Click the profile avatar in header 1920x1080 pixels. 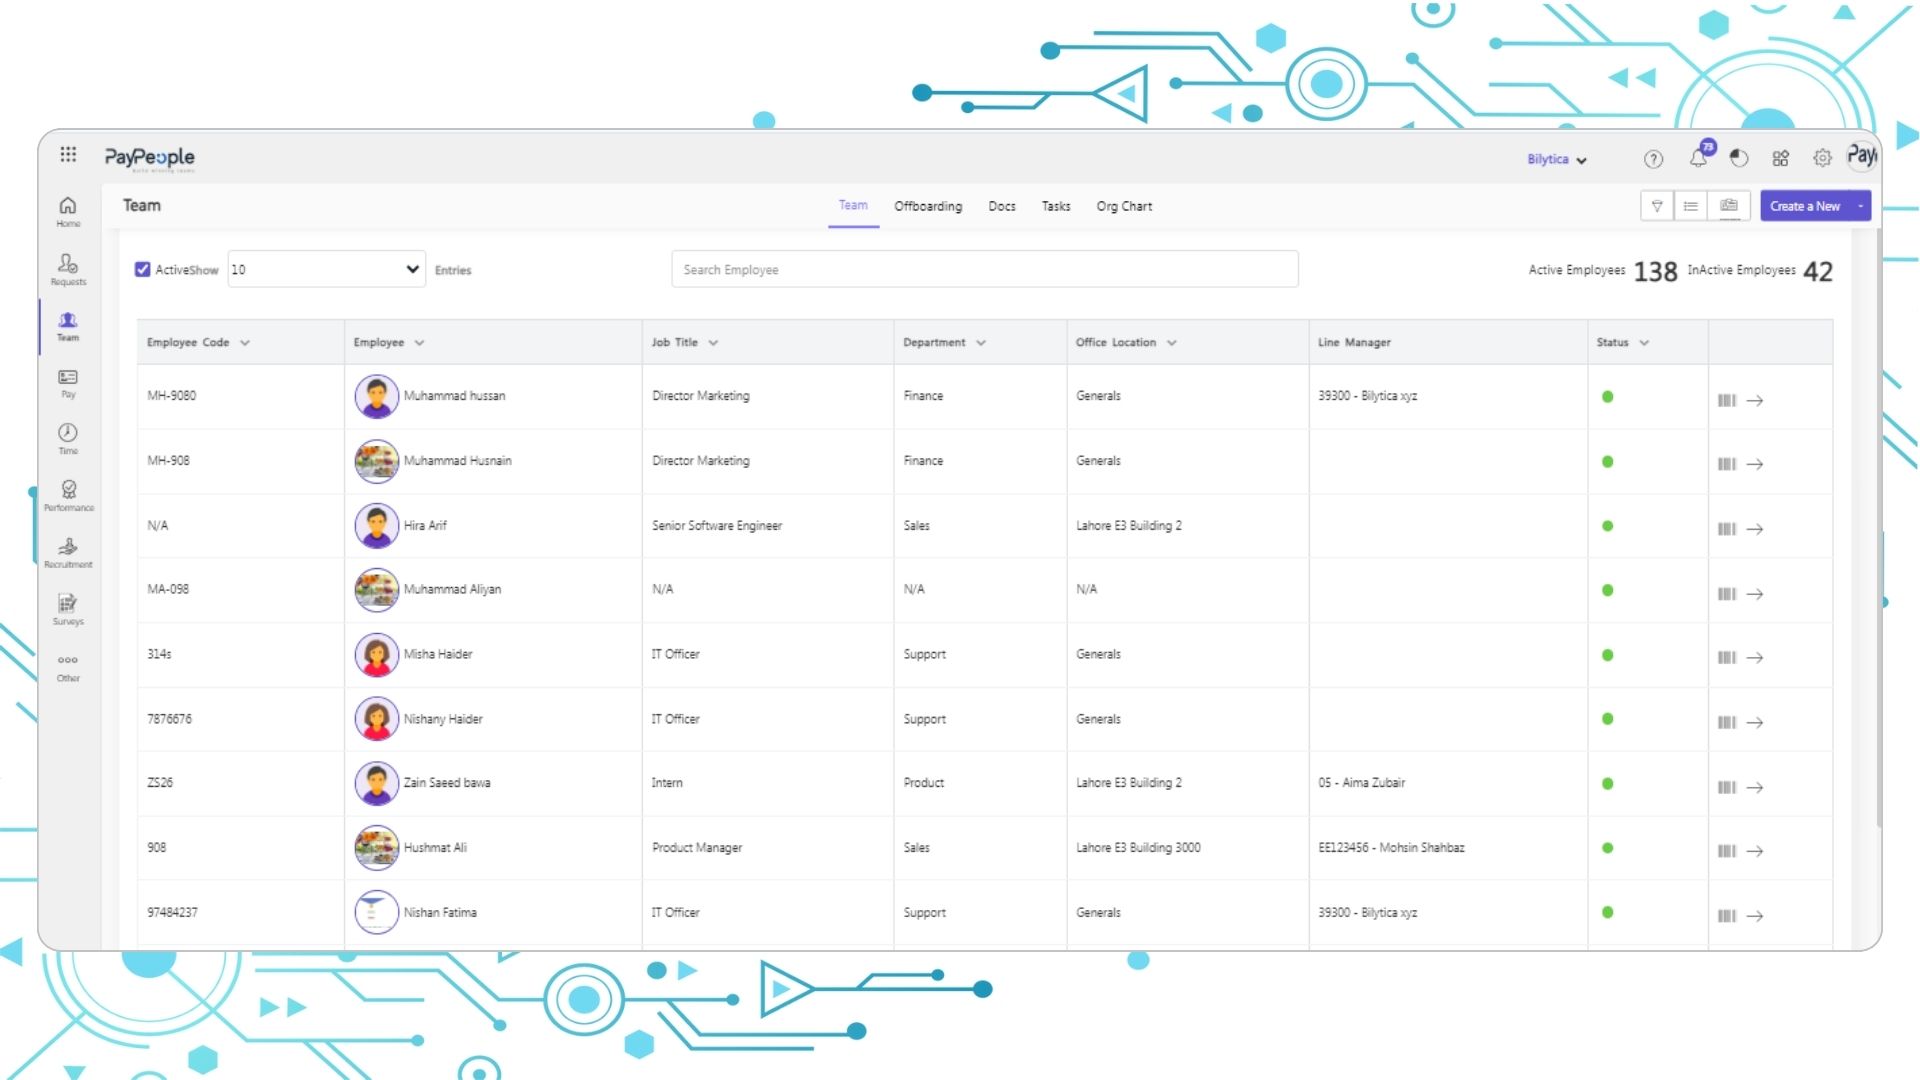1861,155
